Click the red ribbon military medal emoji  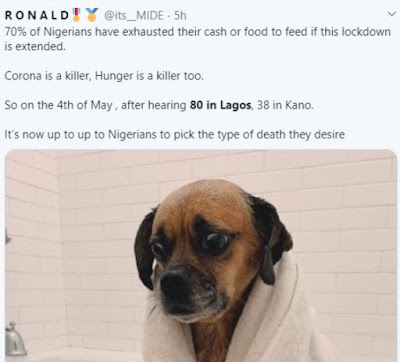click(x=76, y=15)
